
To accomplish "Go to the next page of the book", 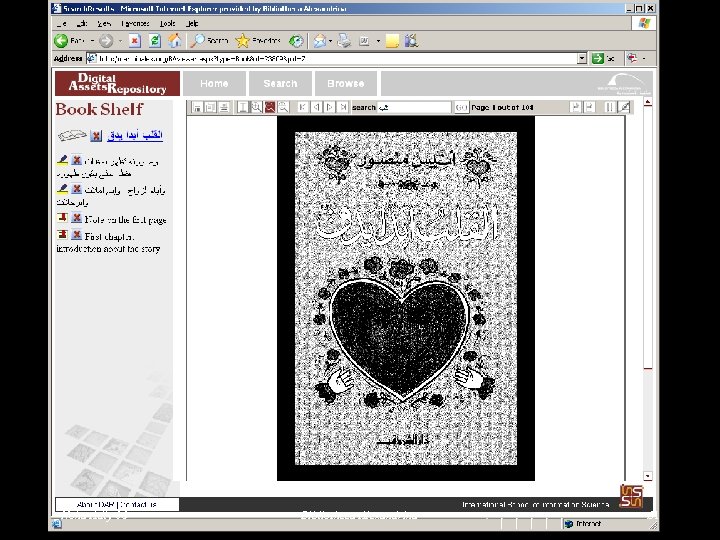I will pyautogui.click(x=329, y=107).
